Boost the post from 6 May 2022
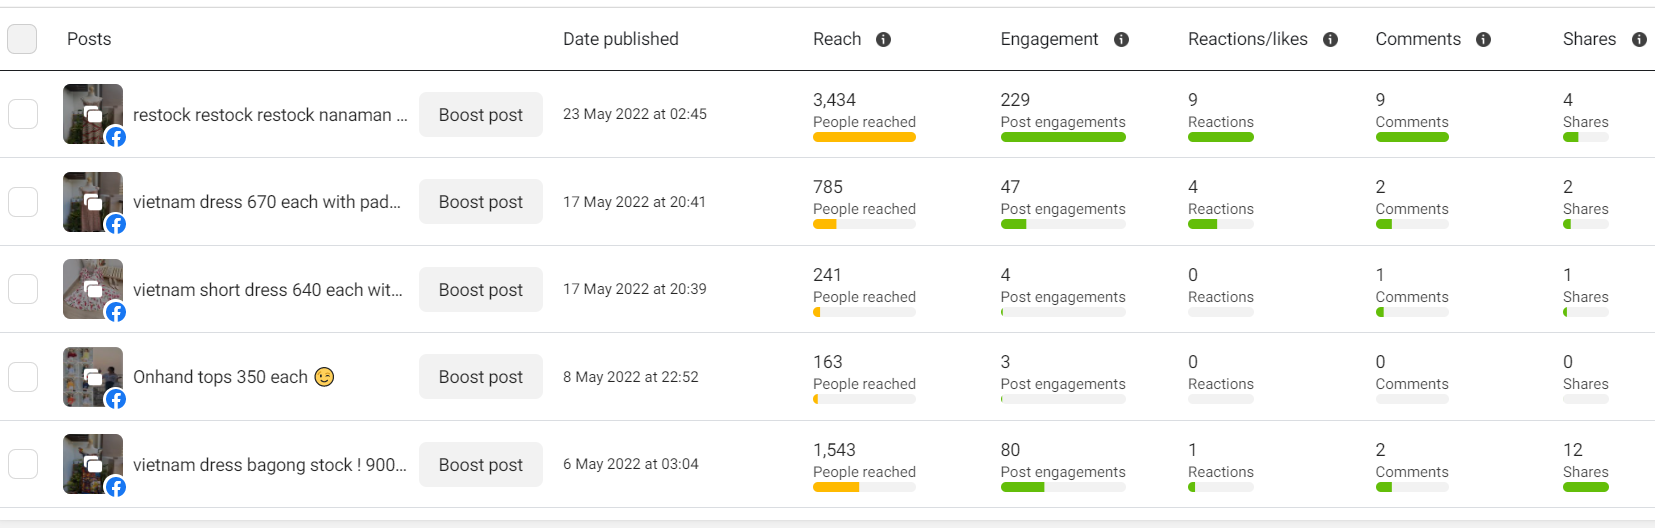The width and height of the screenshot is (1655, 528). point(480,464)
